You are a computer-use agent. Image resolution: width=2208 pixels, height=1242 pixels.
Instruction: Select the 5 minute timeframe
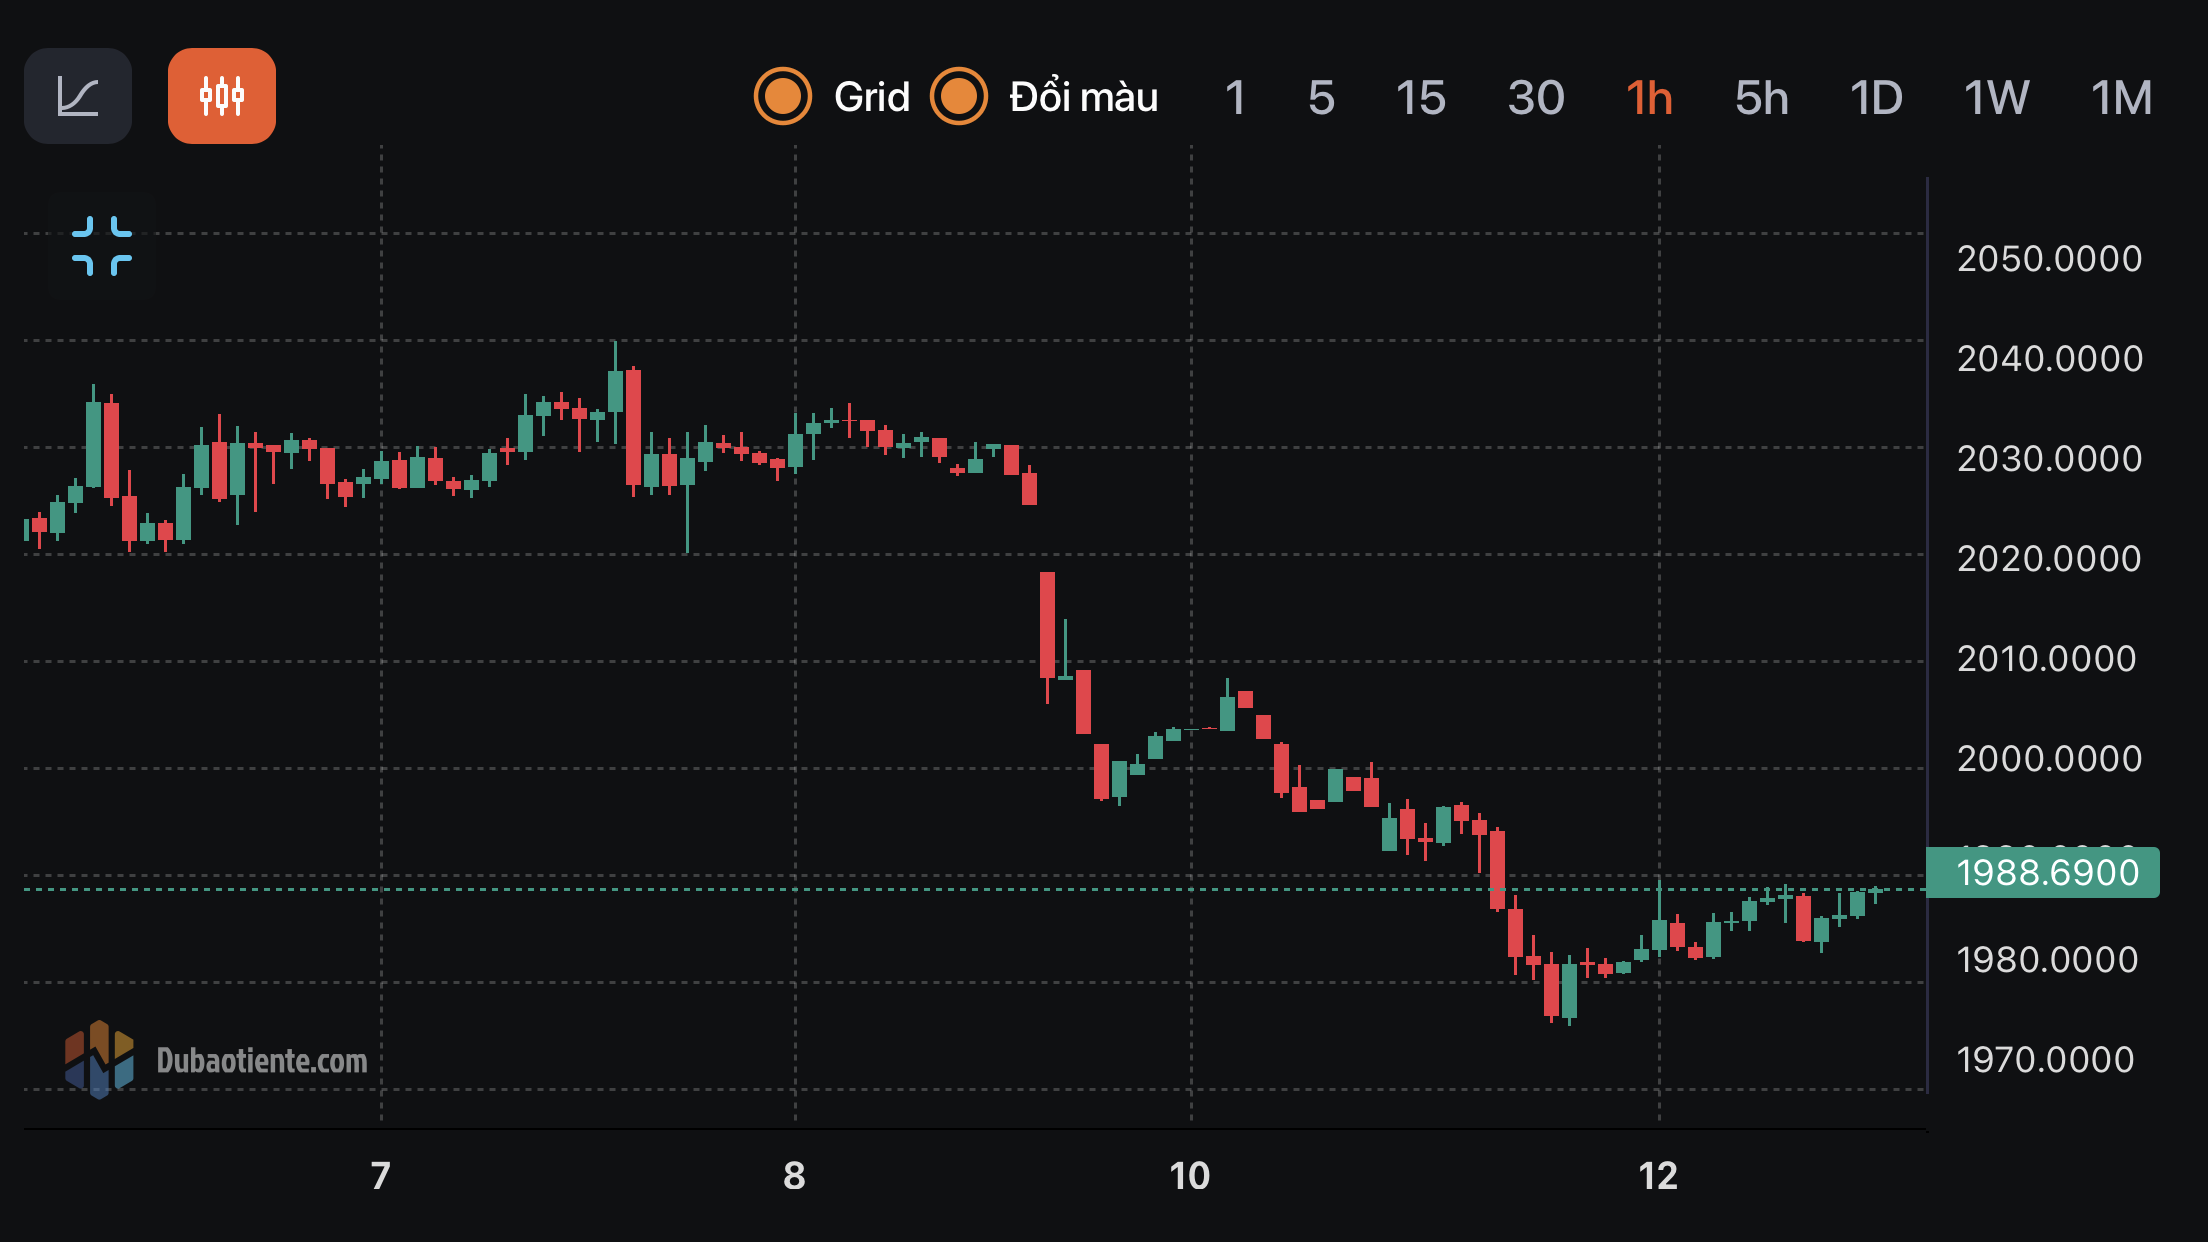1321,98
